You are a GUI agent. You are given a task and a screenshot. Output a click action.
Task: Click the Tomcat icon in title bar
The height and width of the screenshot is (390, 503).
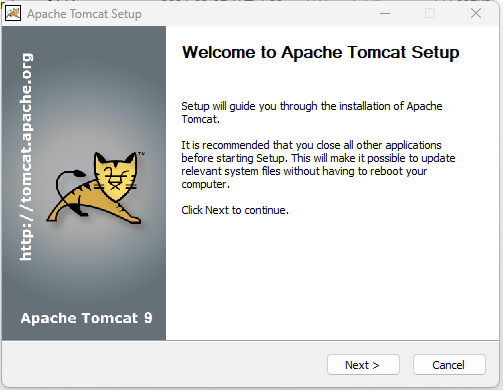pos(13,13)
